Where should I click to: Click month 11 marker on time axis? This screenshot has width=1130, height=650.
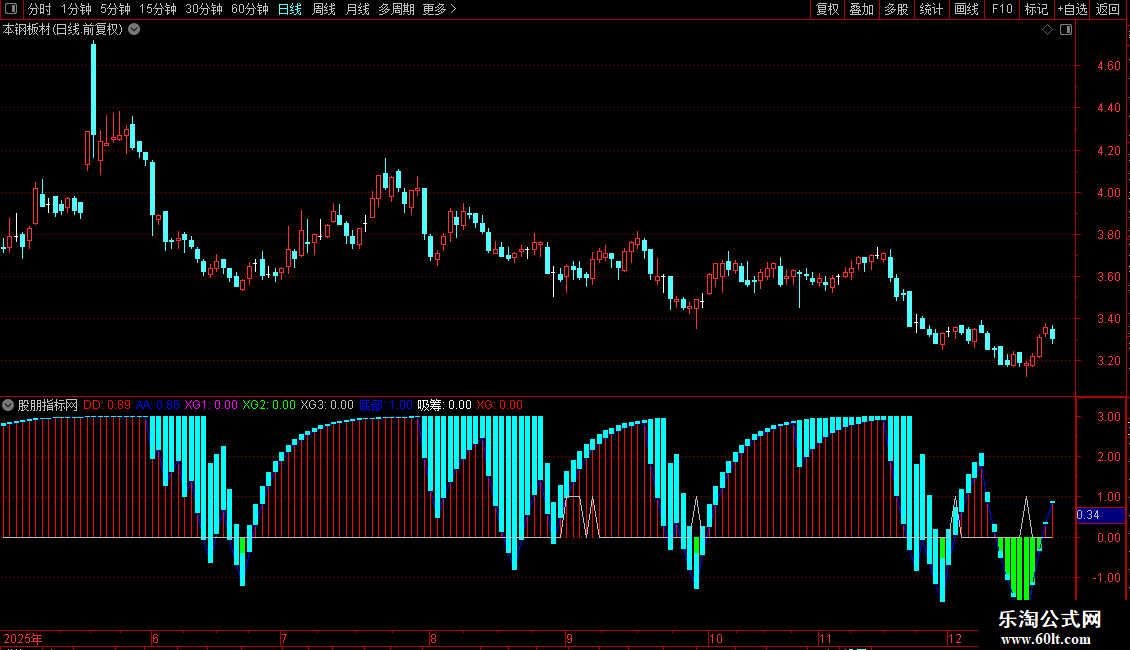tap(825, 638)
